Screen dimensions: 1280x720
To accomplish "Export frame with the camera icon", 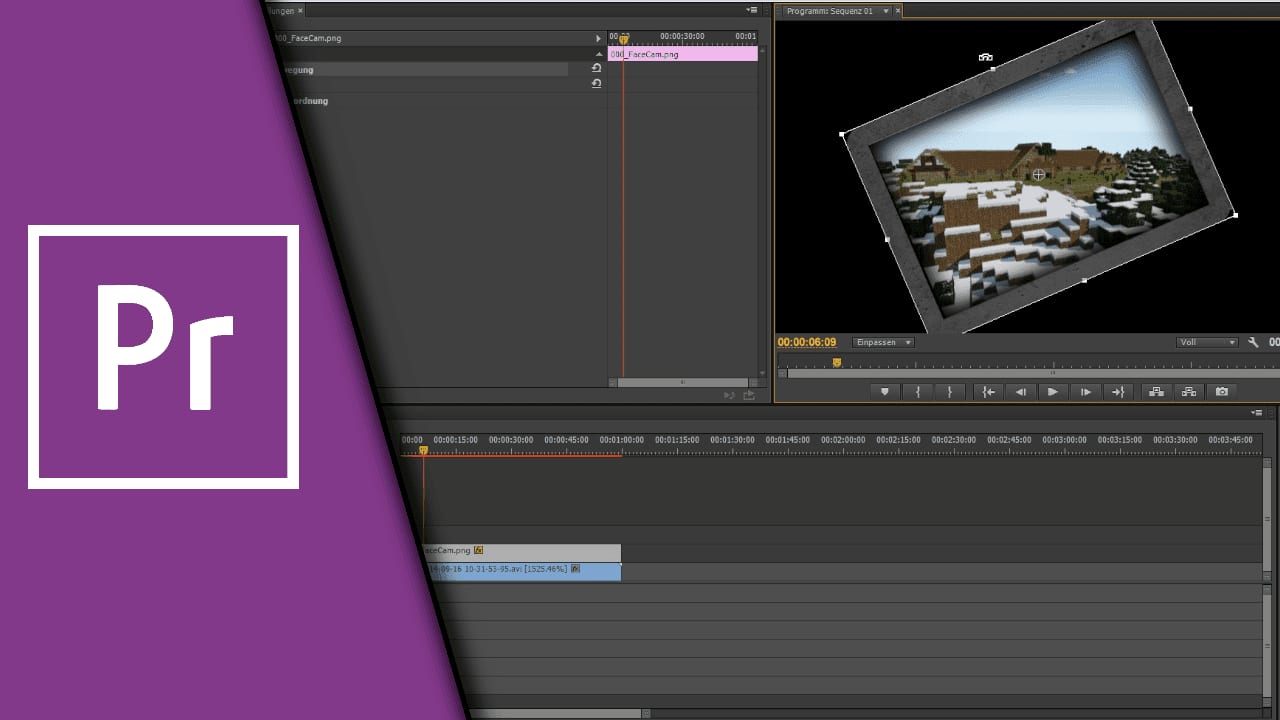I will point(1222,392).
